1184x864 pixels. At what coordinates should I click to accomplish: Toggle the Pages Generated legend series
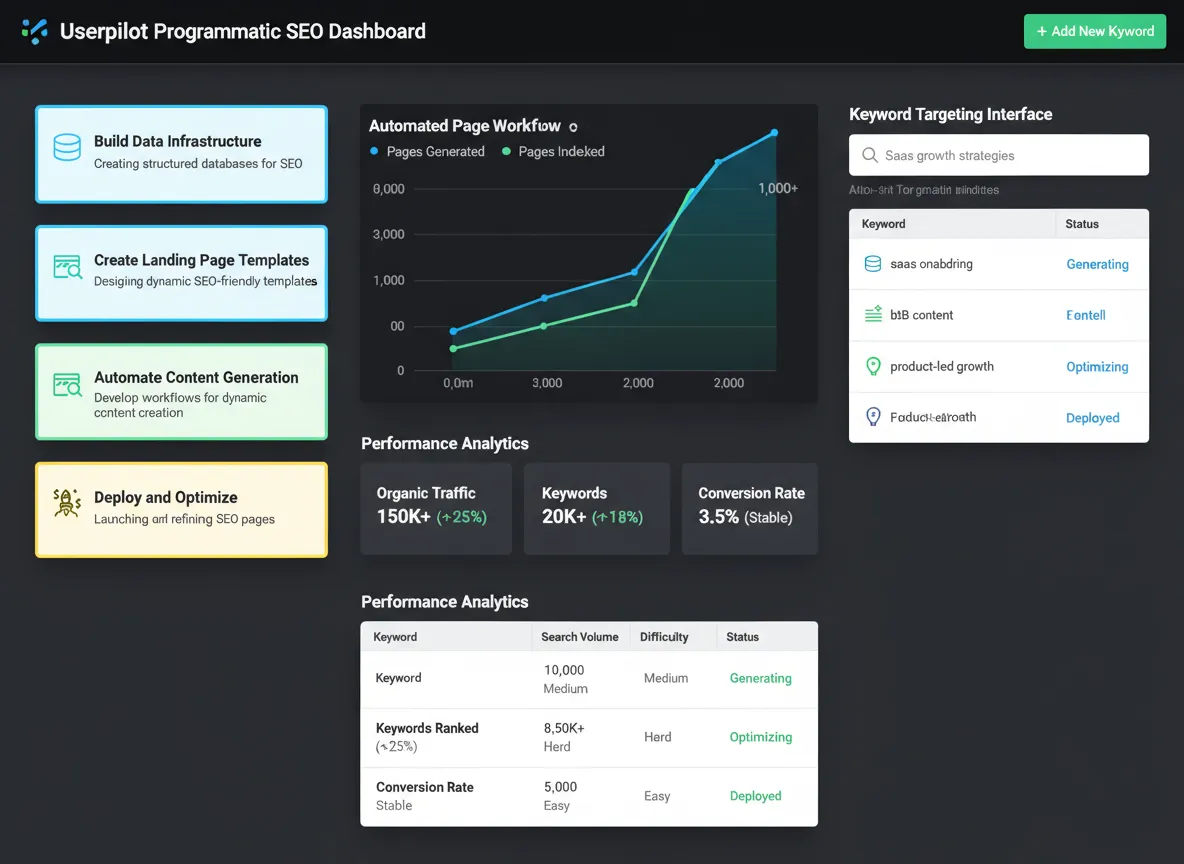pos(427,152)
